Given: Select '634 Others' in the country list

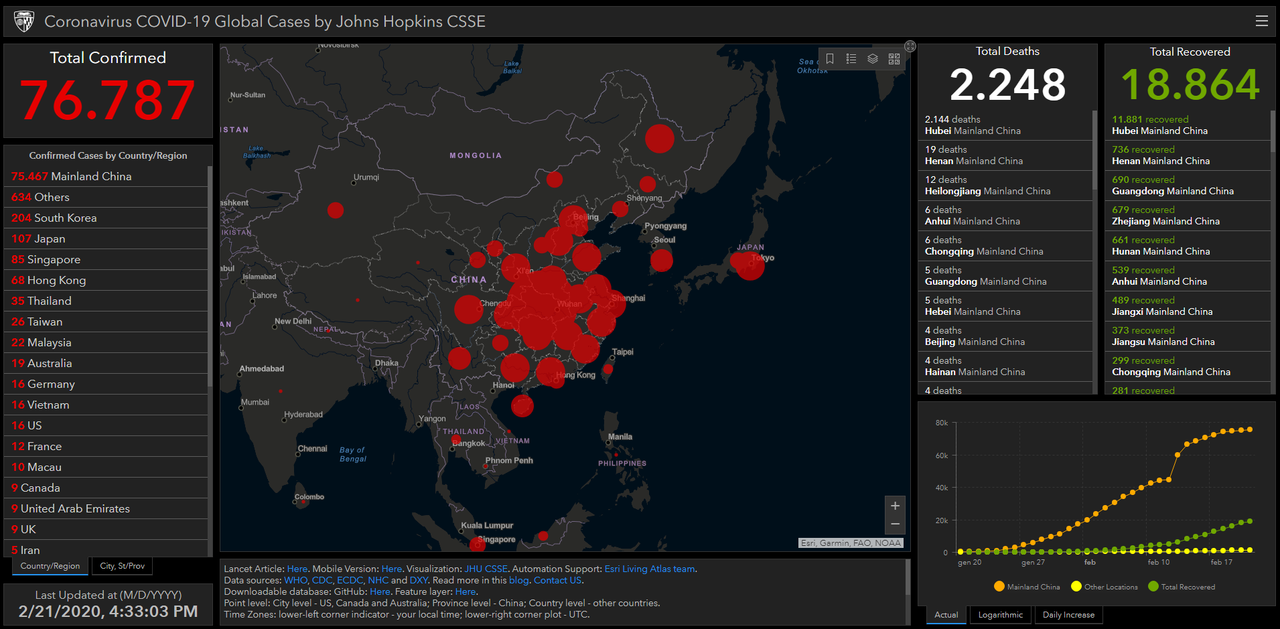Looking at the screenshot, I should pos(108,197).
